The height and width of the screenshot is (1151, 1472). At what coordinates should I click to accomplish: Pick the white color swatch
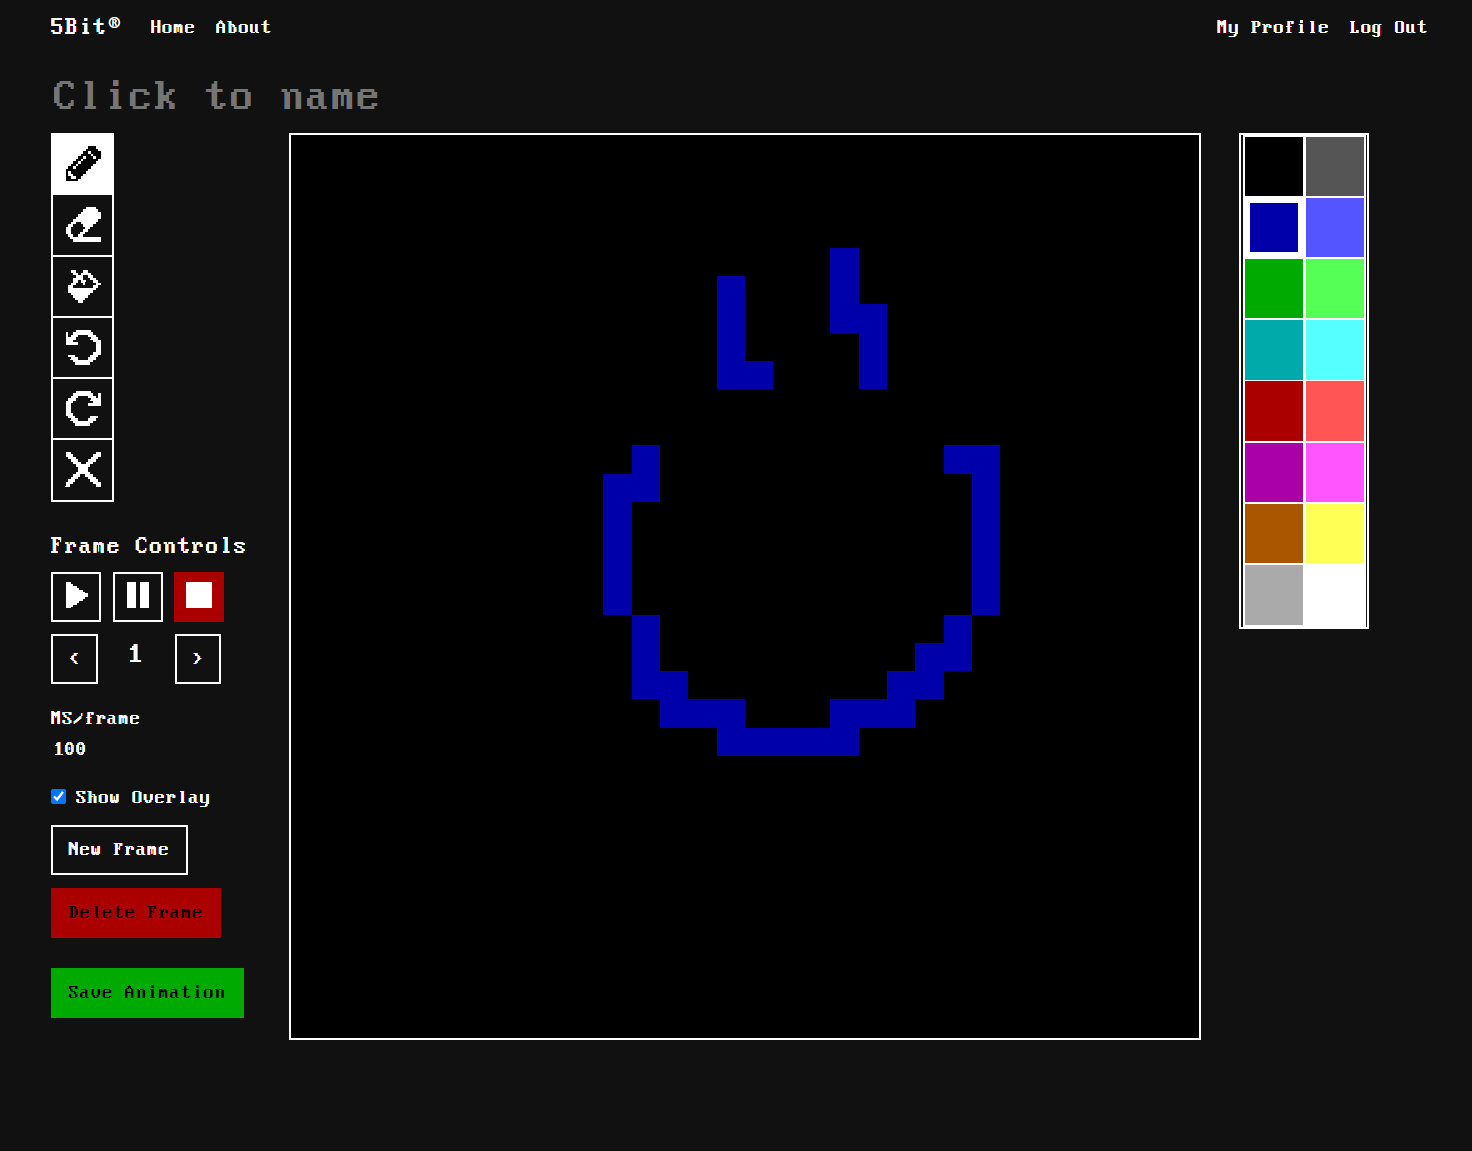click(1335, 594)
